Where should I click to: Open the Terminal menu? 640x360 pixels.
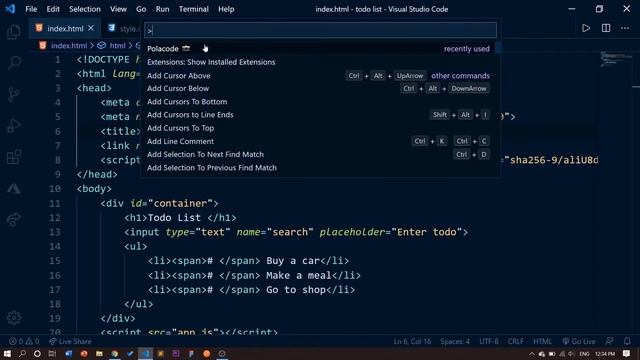[x=193, y=9]
